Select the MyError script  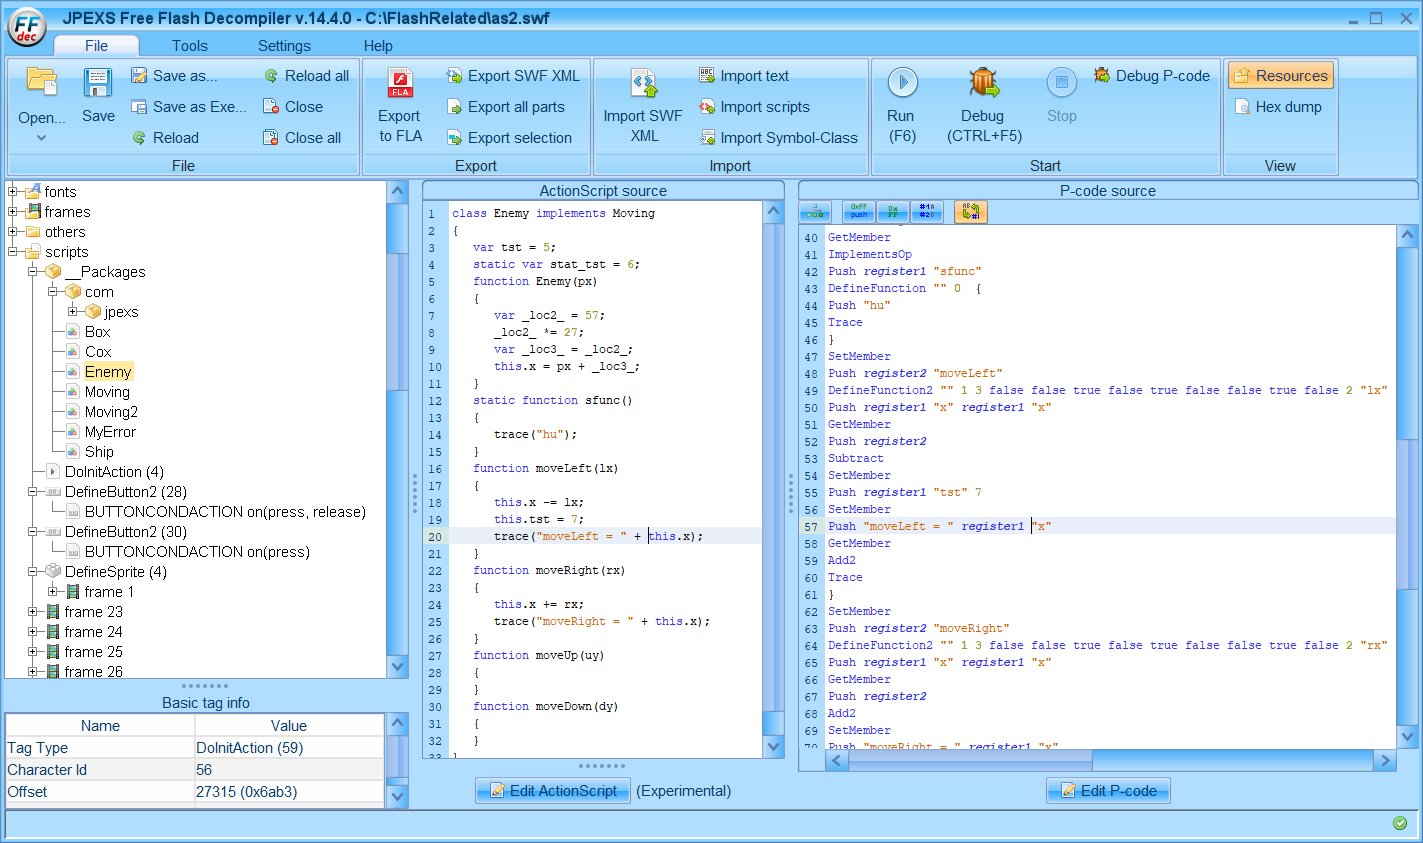(x=110, y=432)
